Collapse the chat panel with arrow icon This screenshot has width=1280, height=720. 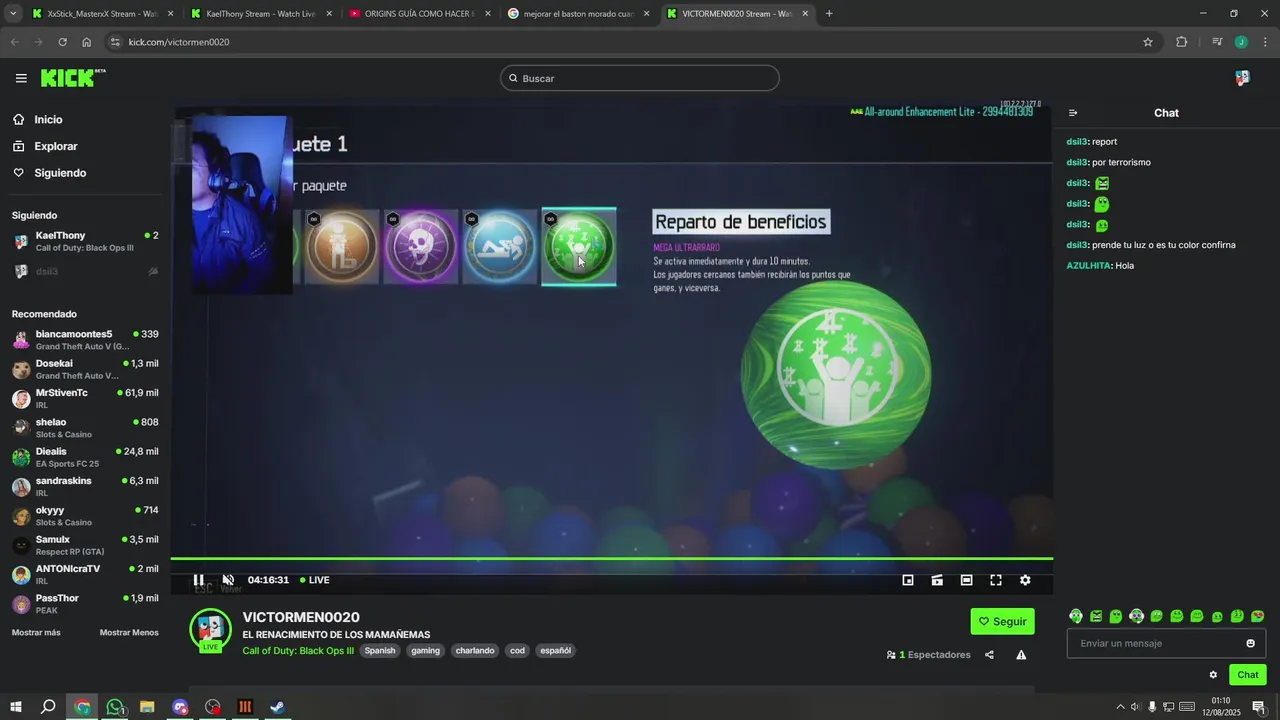(1073, 113)
